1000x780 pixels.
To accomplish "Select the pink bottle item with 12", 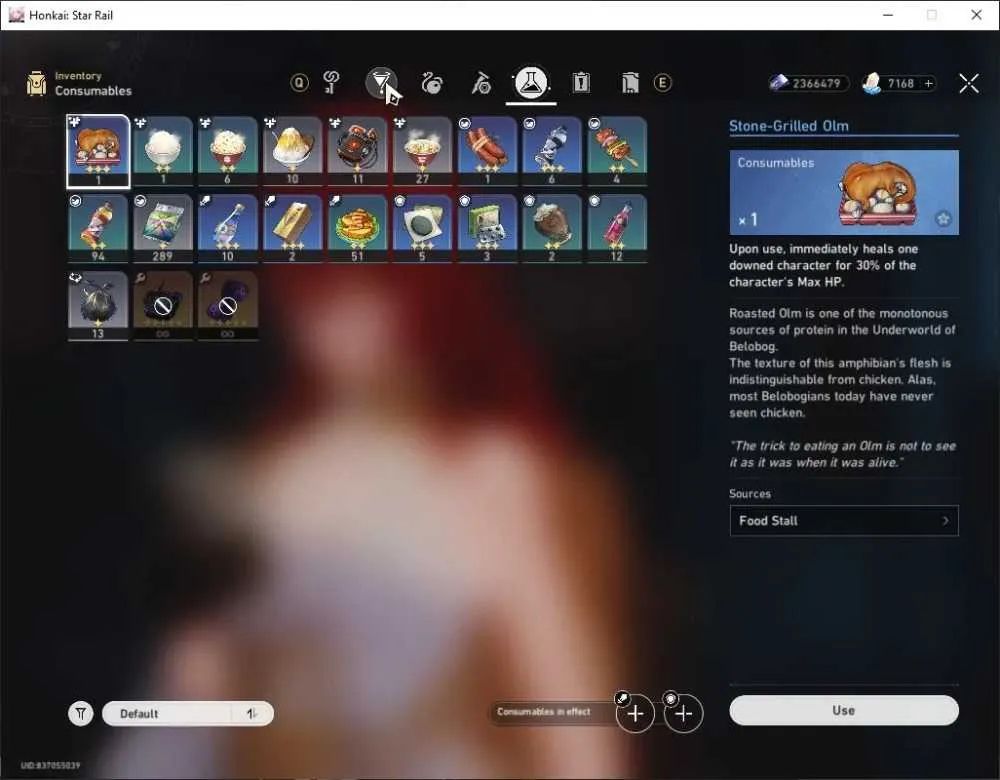I will pos(617,229).
